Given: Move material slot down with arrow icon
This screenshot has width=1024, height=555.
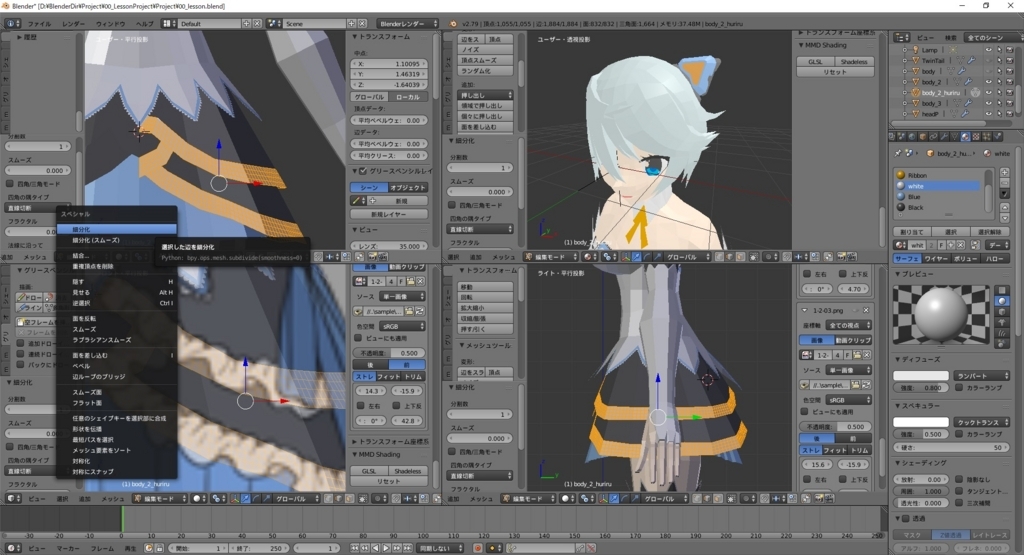Looking at the screenshot, I should pyautogui.click(x=1004, y=218).
